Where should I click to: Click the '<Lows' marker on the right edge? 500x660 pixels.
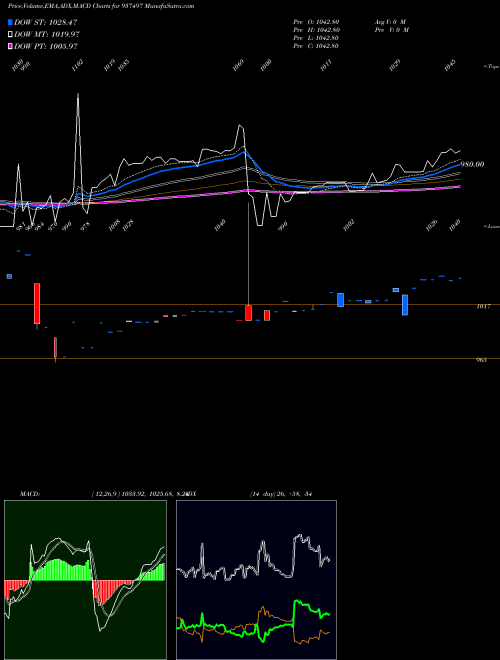(492, 226)
